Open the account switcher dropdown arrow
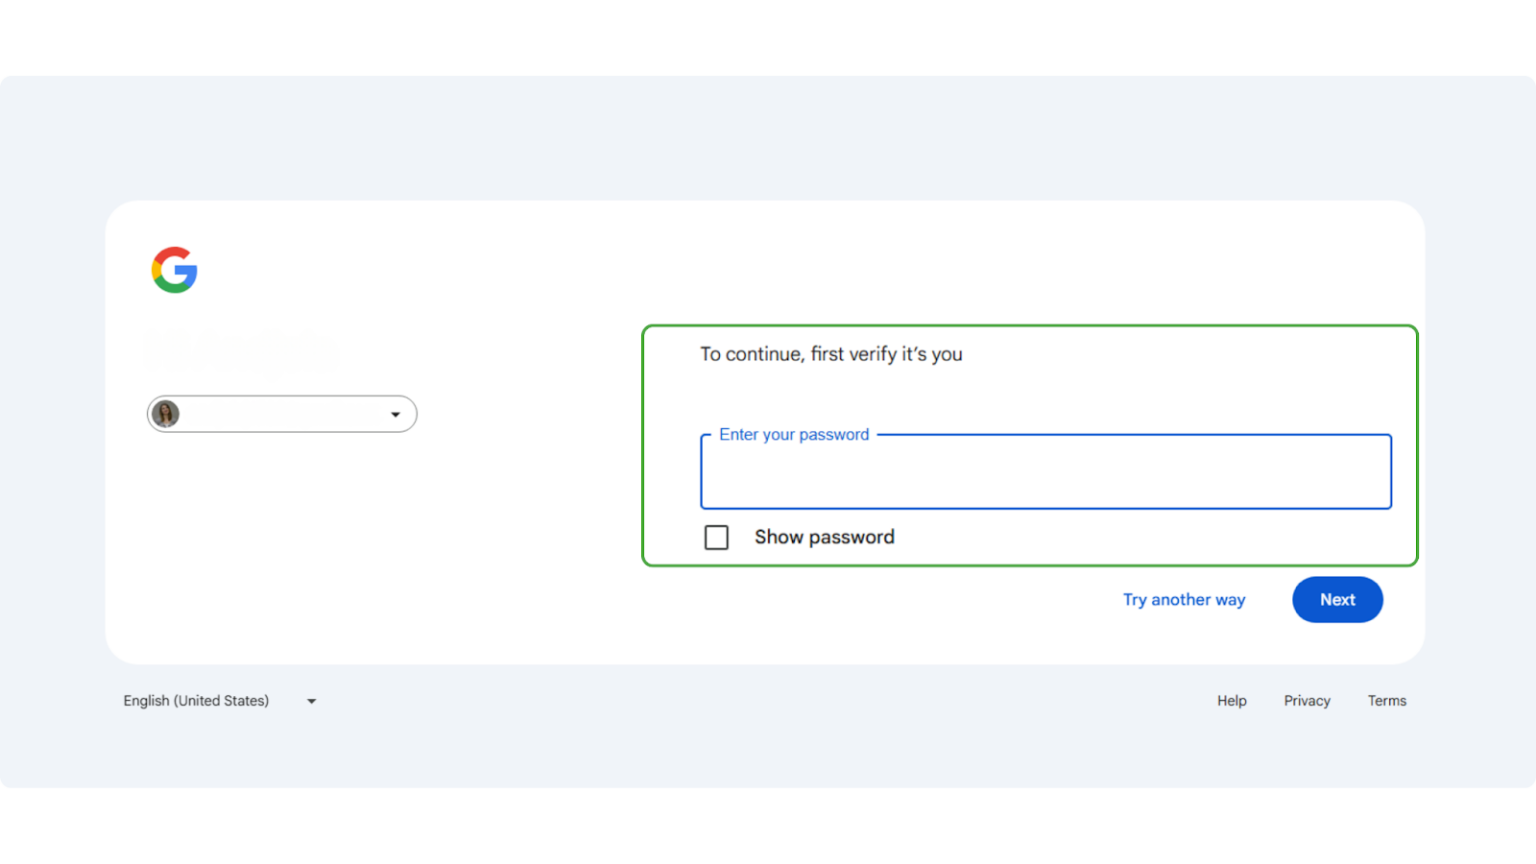The image size is (1536, 864). coord(395,414)
